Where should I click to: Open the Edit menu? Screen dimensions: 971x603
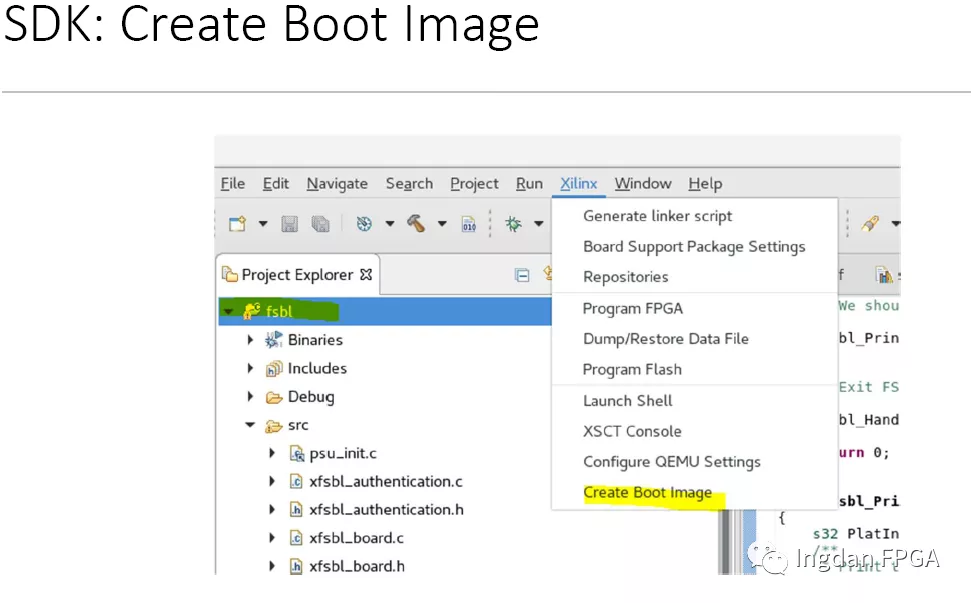(x=276, y=184)
